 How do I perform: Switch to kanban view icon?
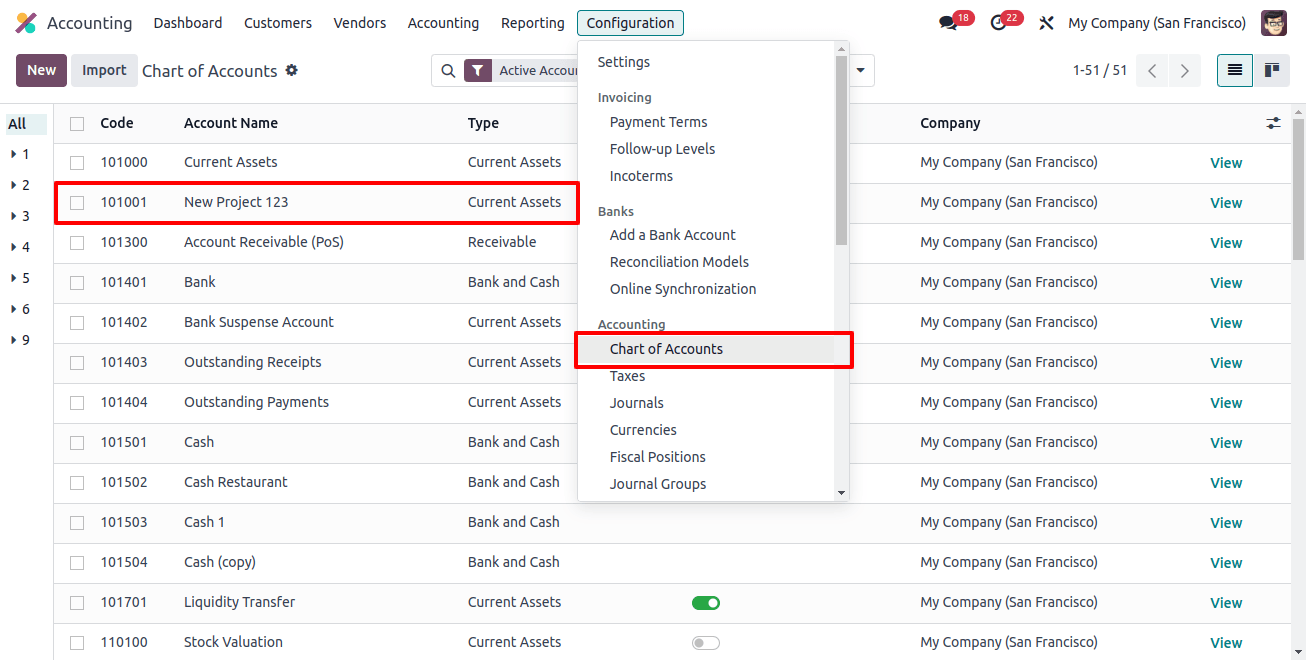coord(1271,70)
